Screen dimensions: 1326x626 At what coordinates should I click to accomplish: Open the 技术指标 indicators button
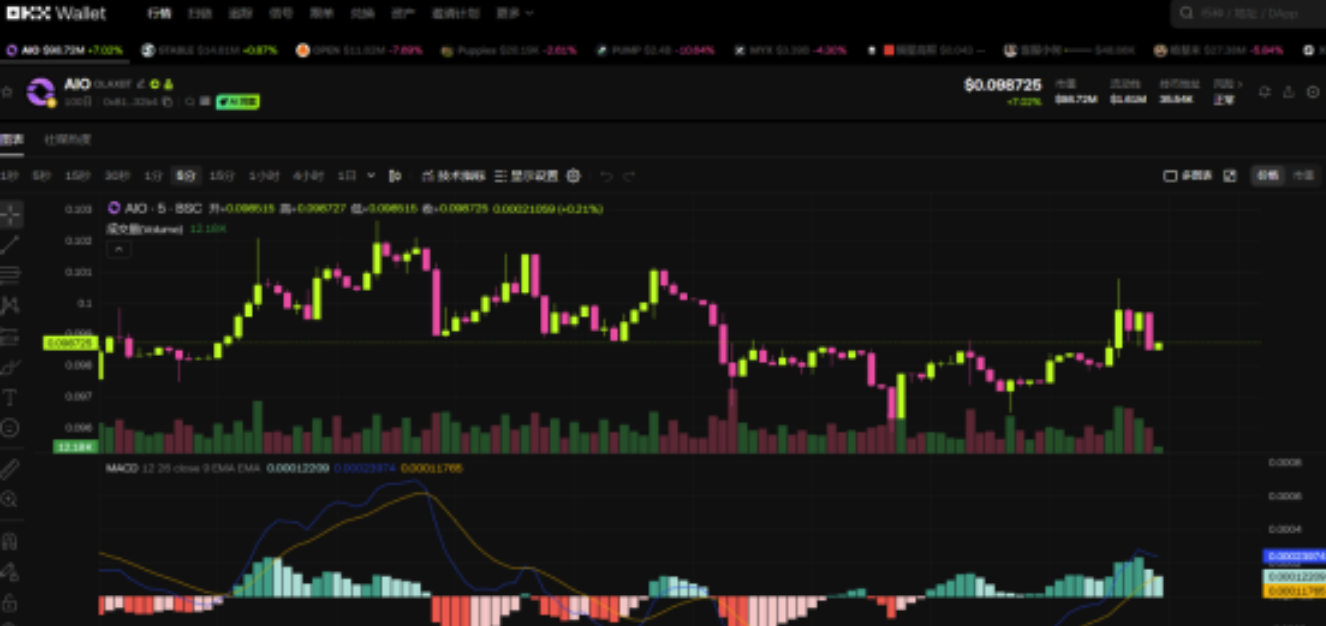point(454,176)
